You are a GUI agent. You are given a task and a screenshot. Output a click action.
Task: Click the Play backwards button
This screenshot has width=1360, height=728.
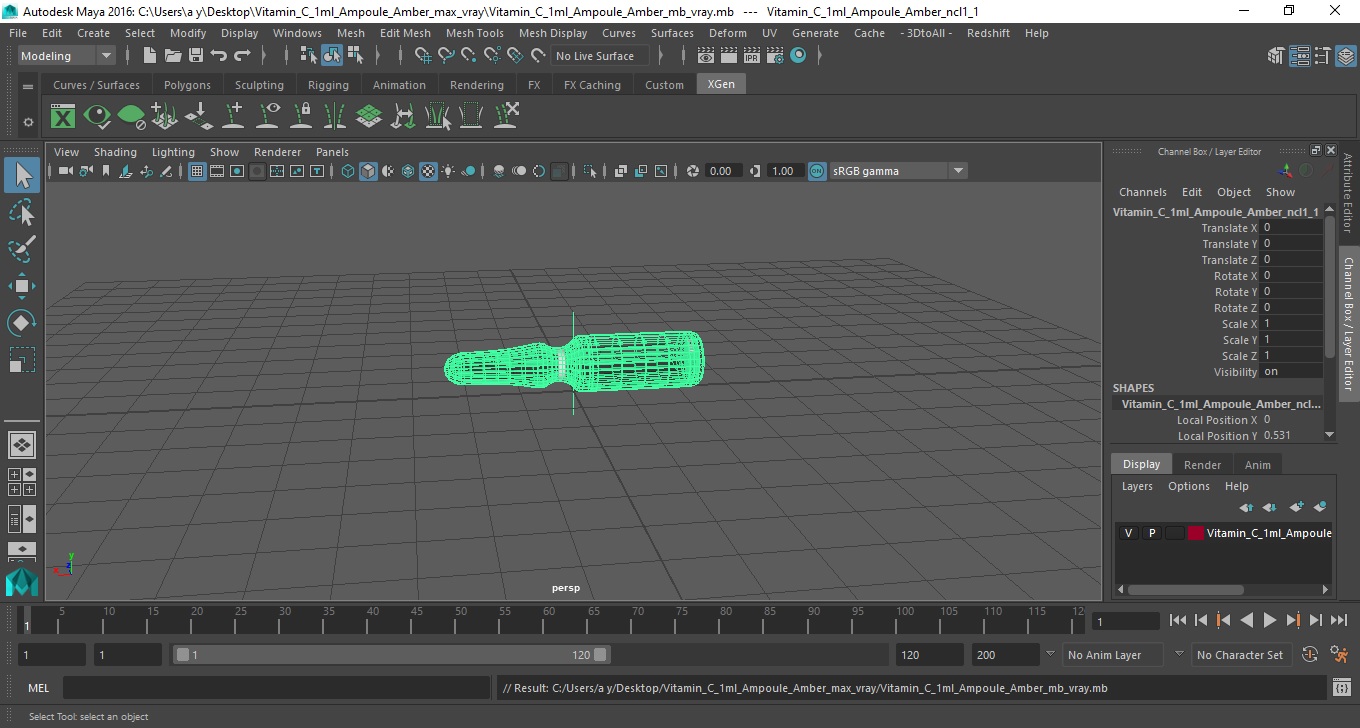pos(1247,620)
